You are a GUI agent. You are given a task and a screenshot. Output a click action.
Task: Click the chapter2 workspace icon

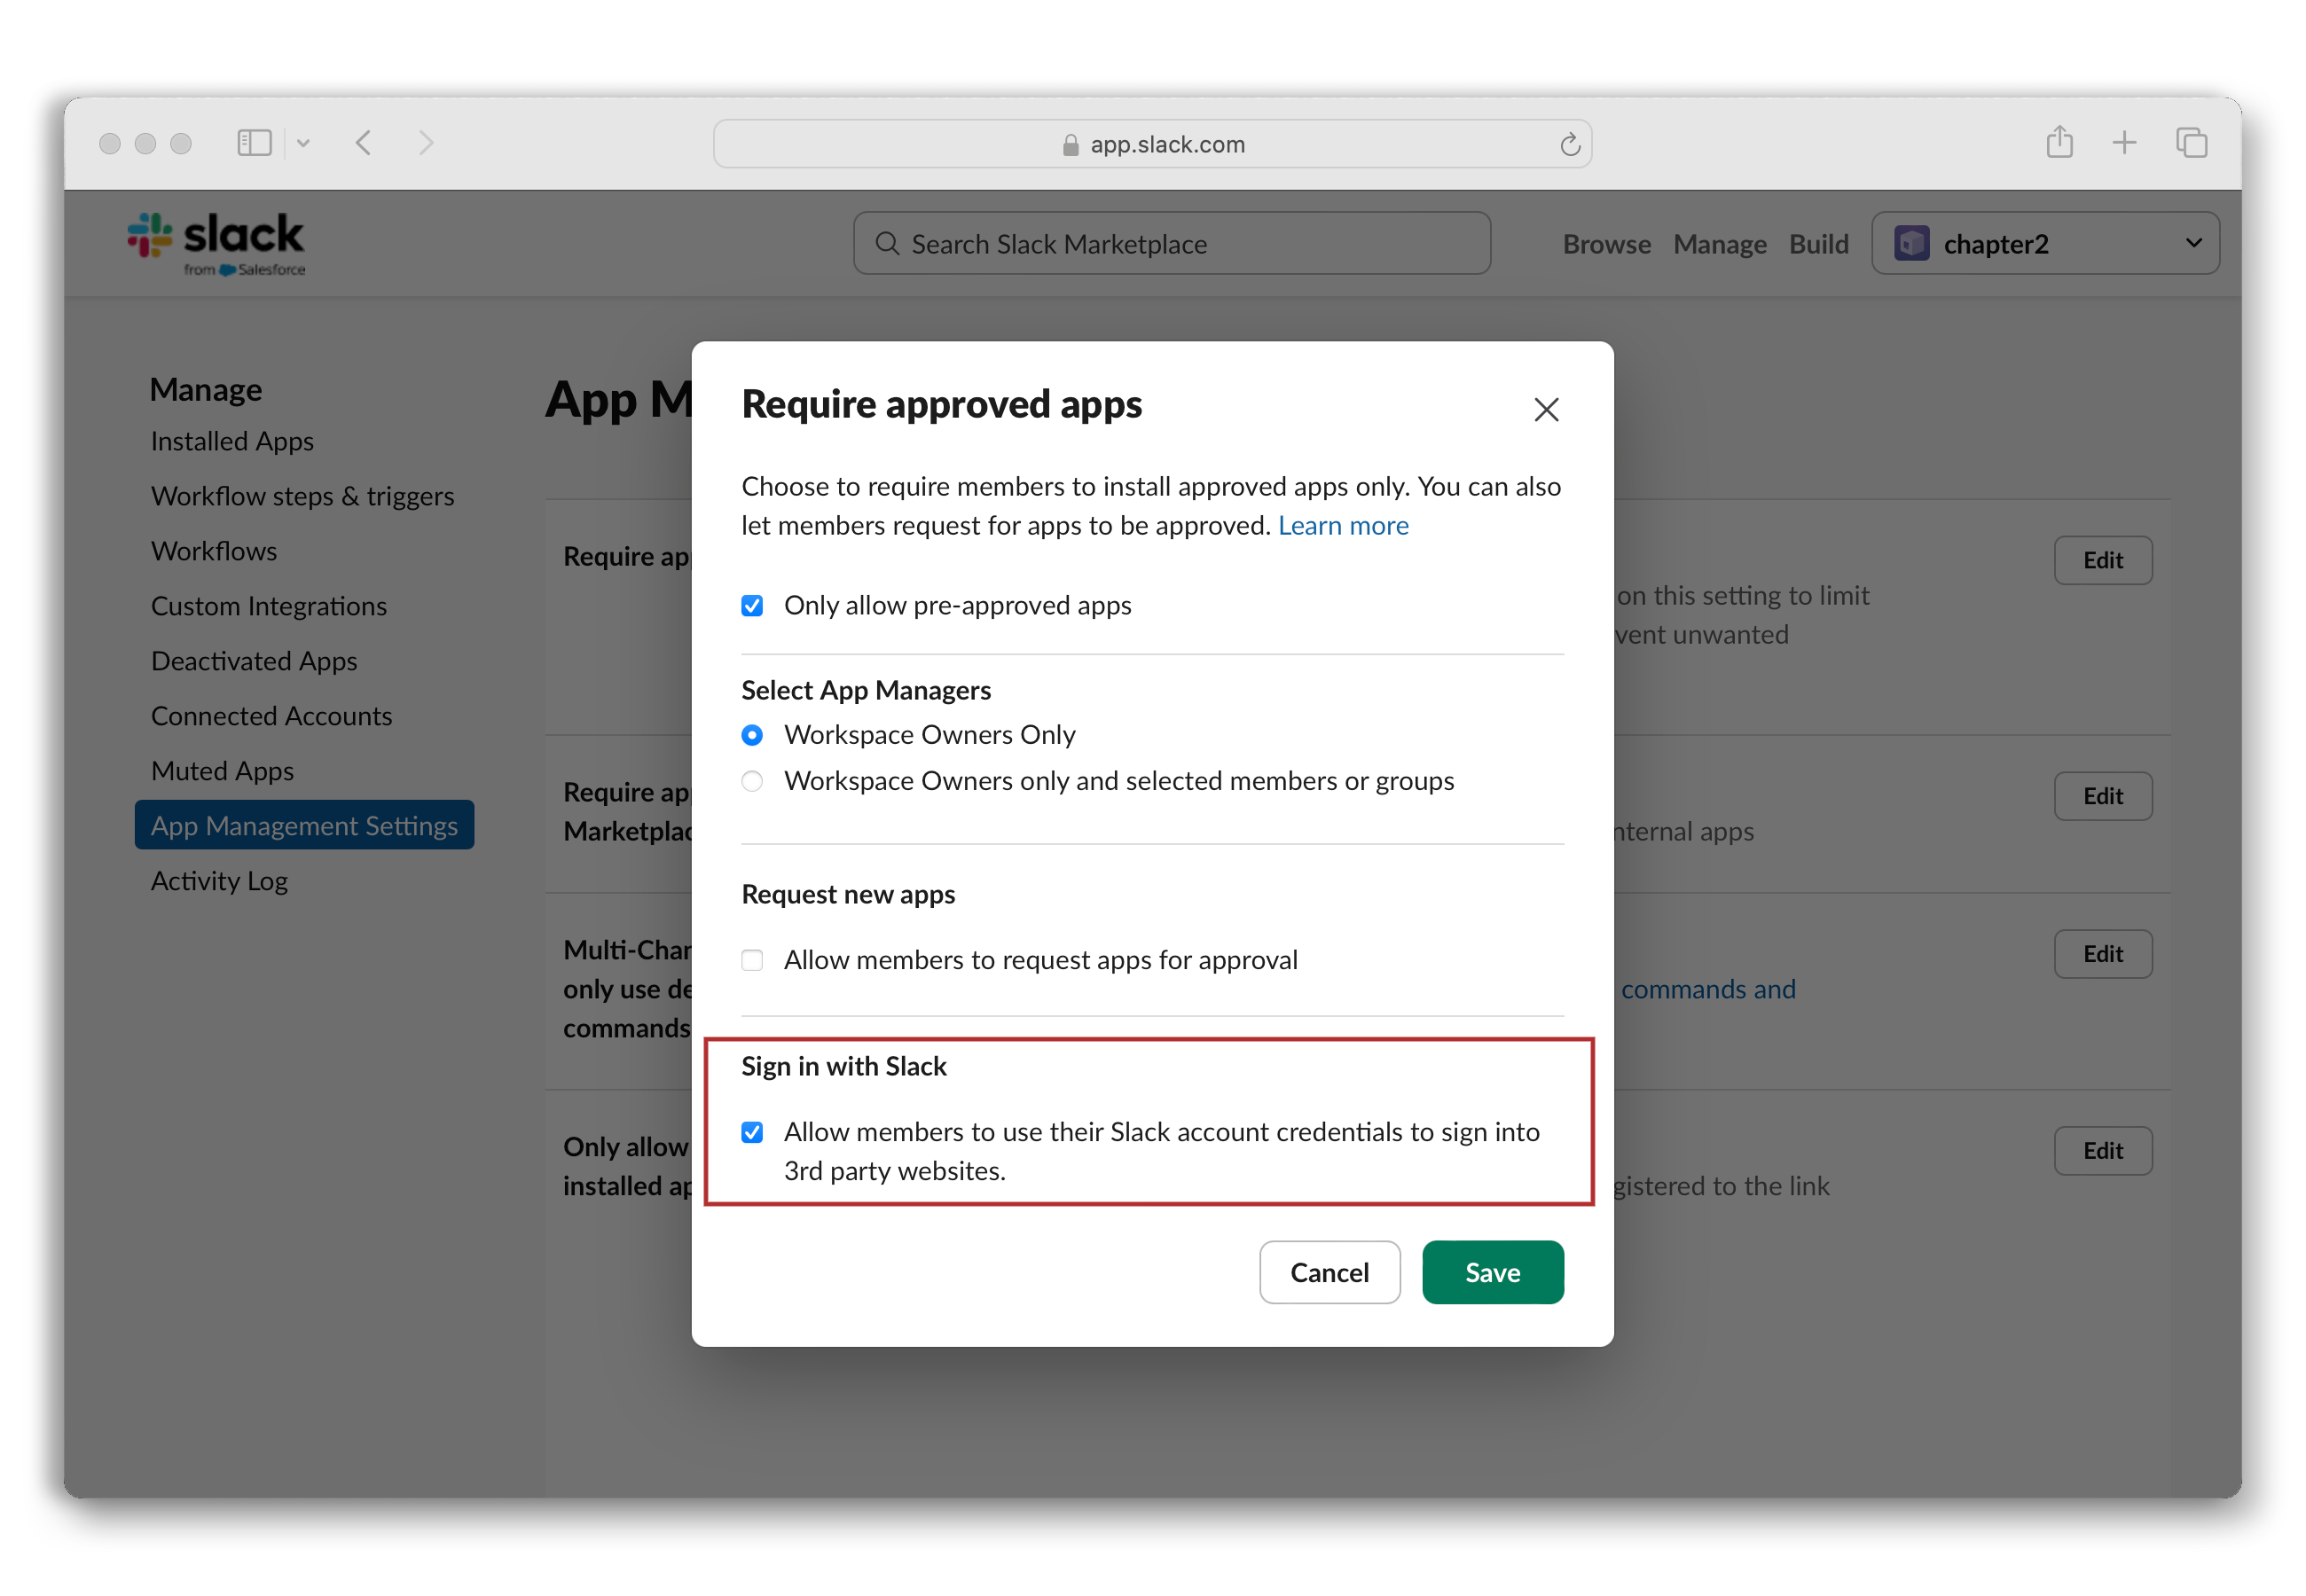coord(1911,243)
